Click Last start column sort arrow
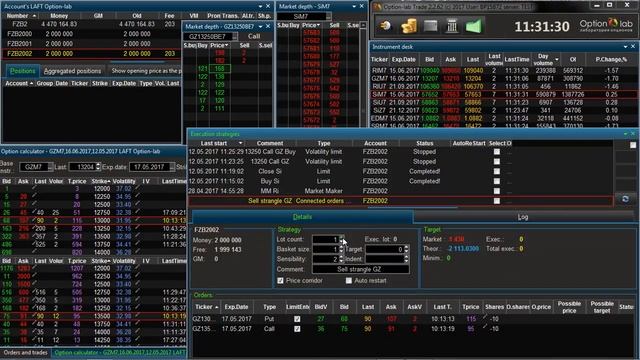 click(240, 143)
